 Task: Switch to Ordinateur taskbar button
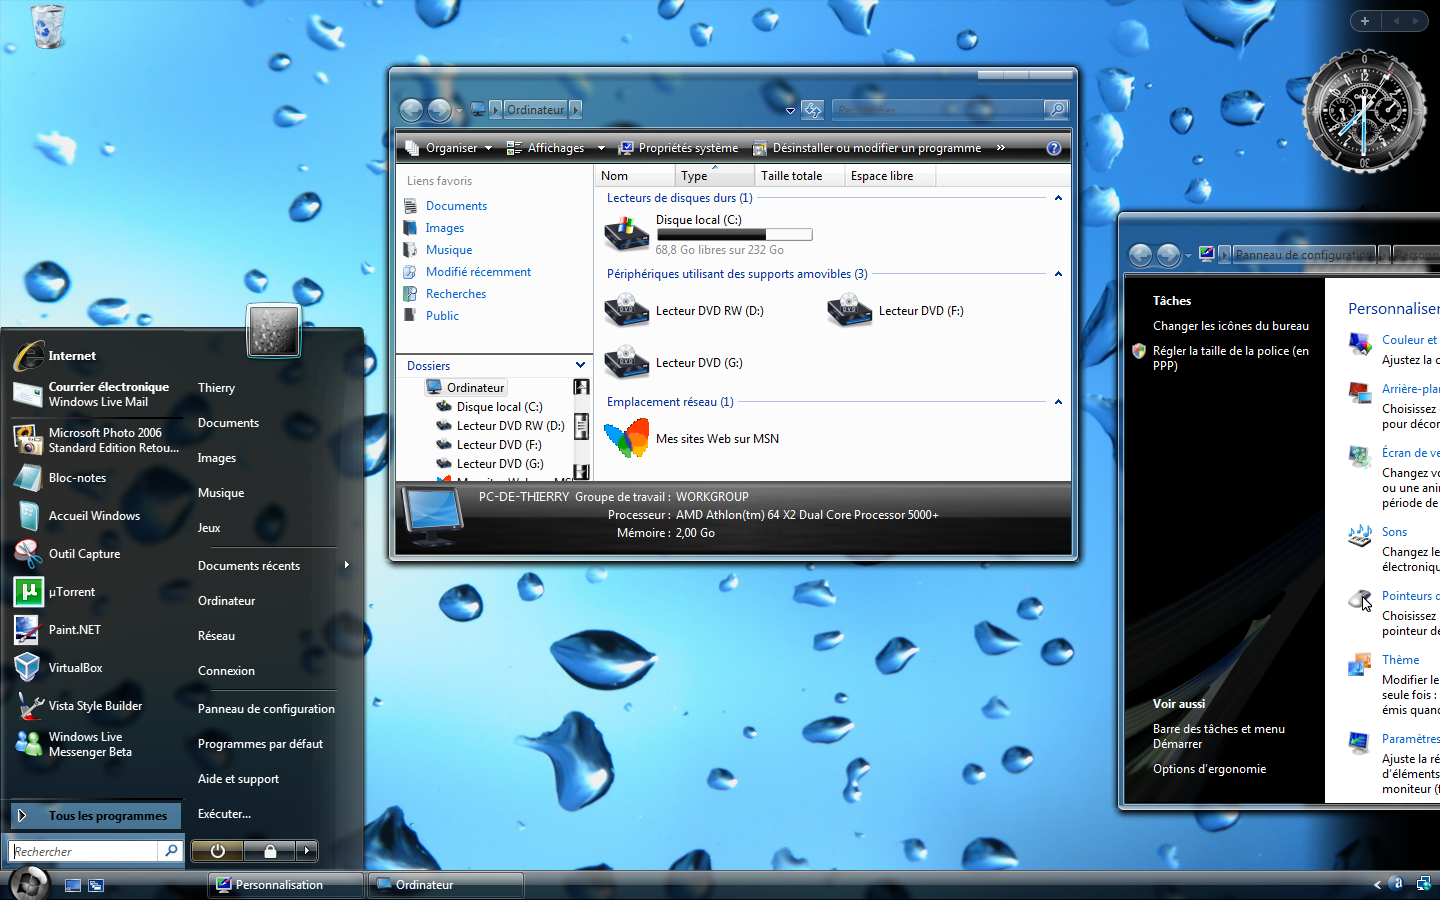pyautogui.click(x=446, y=885)
